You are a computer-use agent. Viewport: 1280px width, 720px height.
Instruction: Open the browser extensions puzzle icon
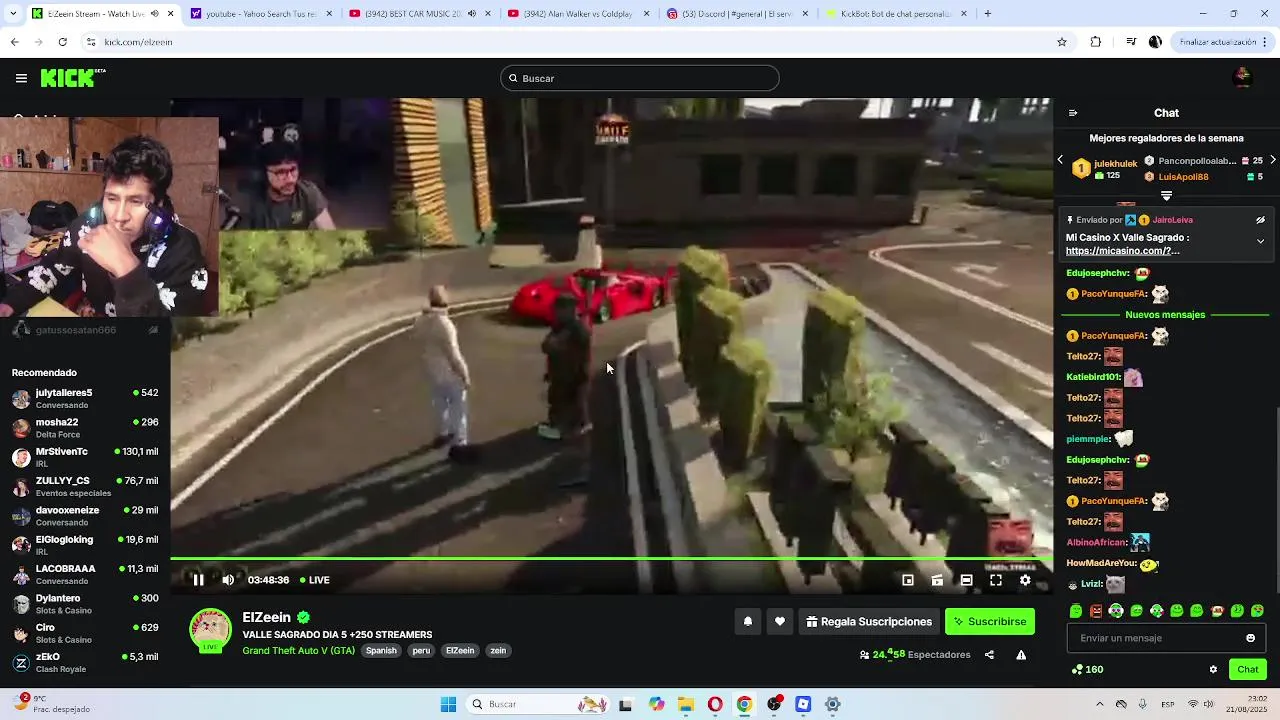point(1096,42)
